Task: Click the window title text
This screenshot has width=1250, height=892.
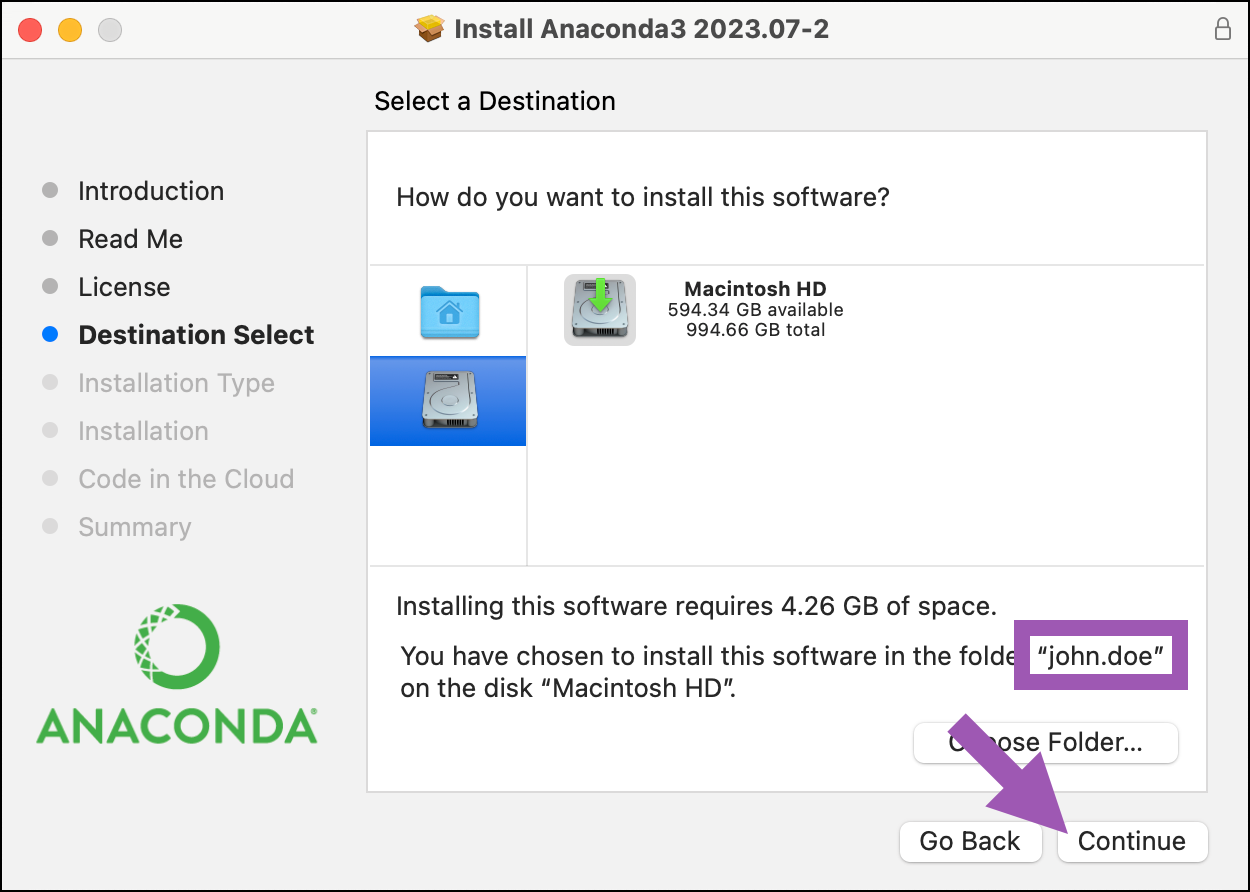Action: (641, 29)
